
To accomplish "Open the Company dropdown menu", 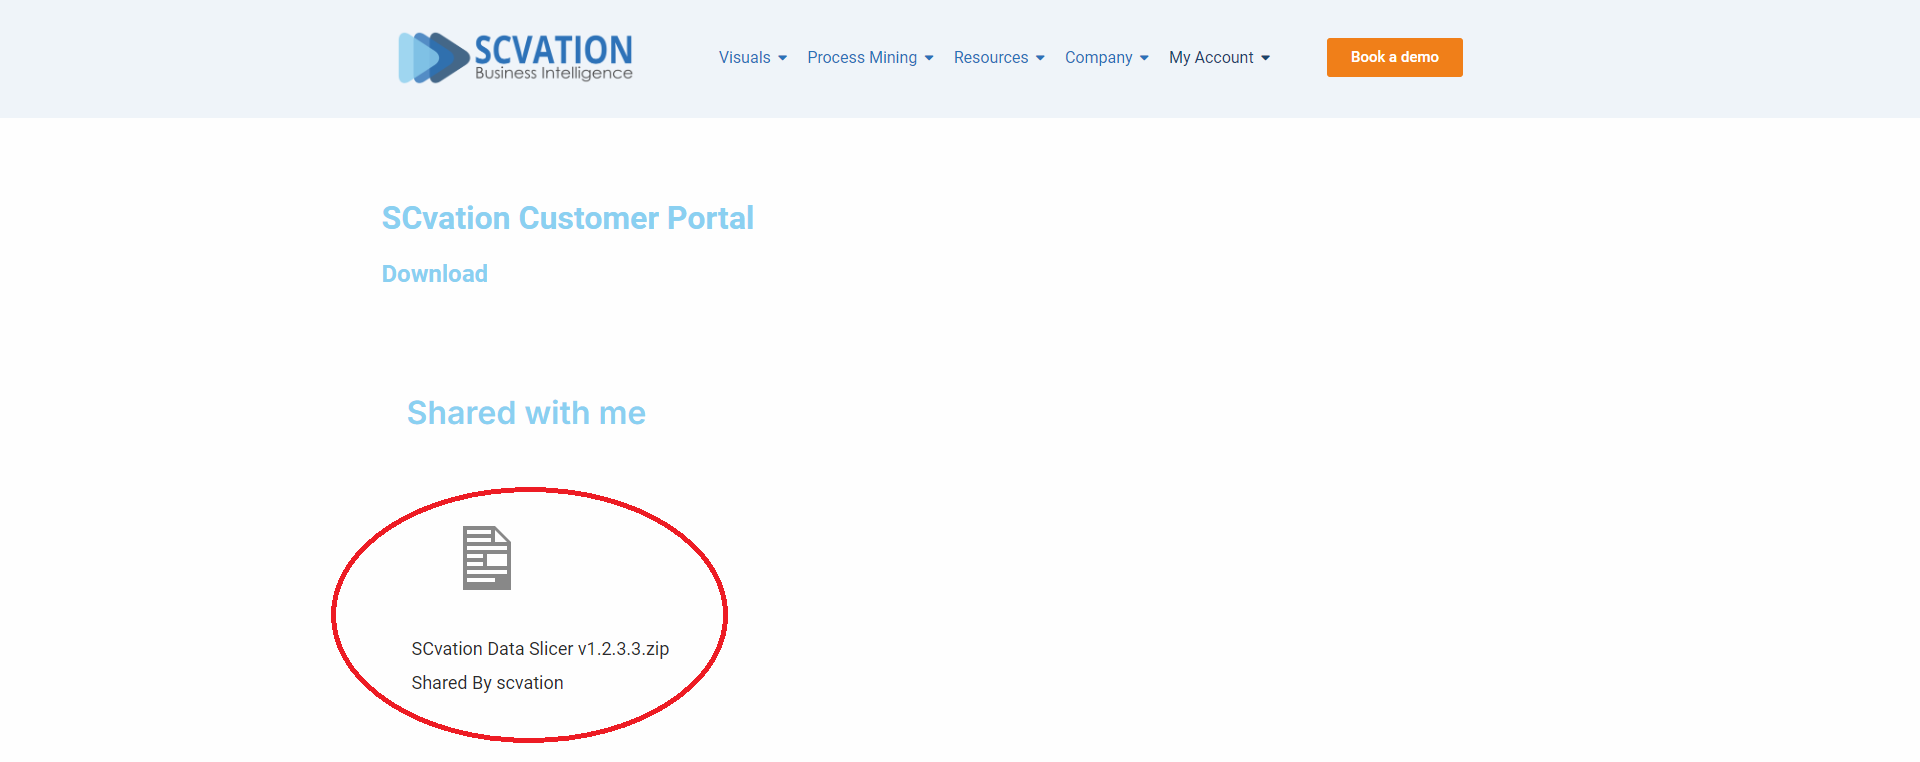I will click(x=1107, y=58).
